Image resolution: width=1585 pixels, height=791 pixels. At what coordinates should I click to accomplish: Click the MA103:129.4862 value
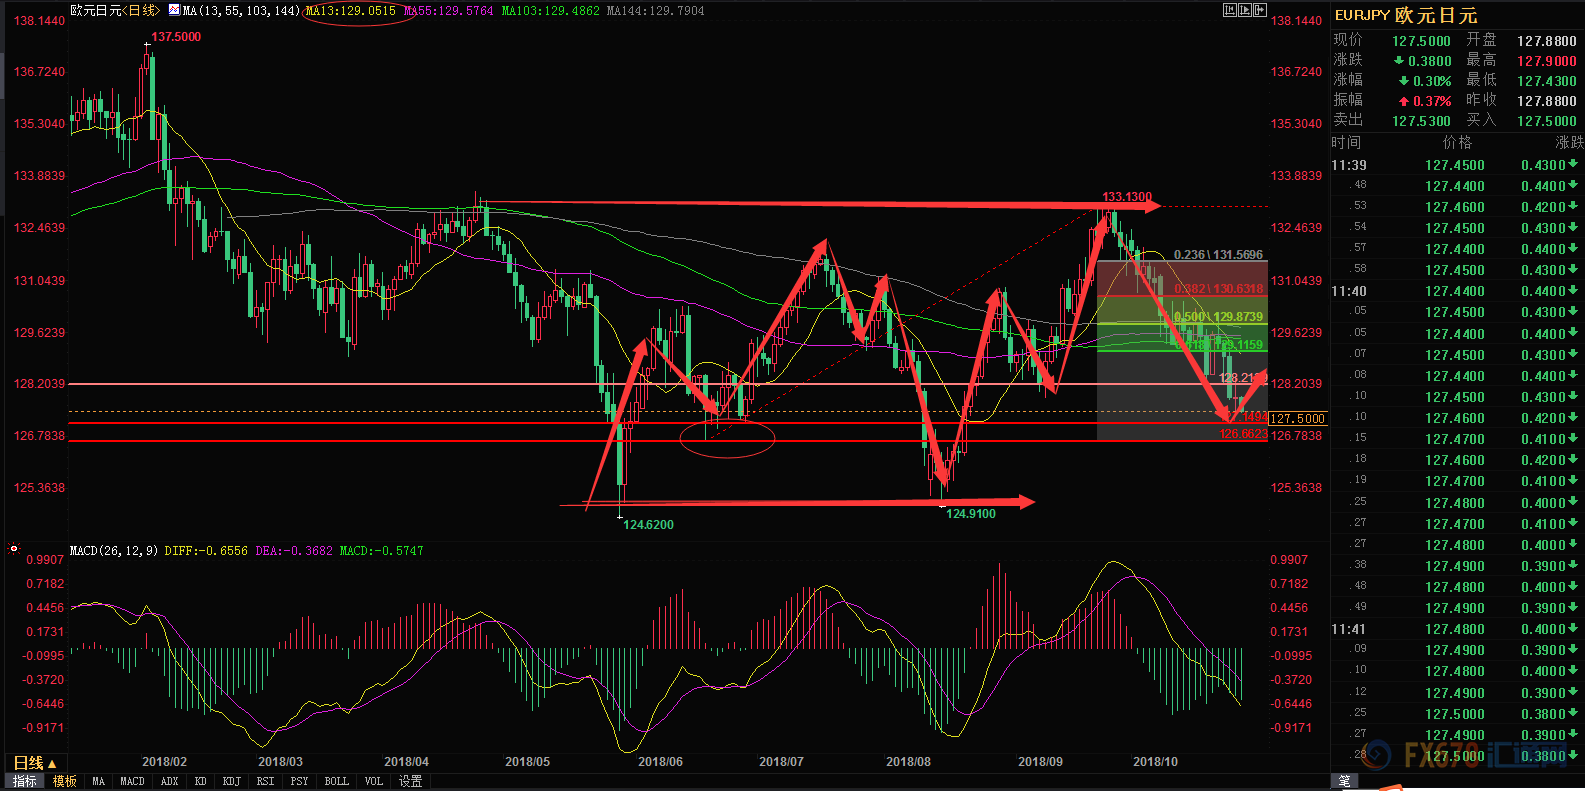551,11
